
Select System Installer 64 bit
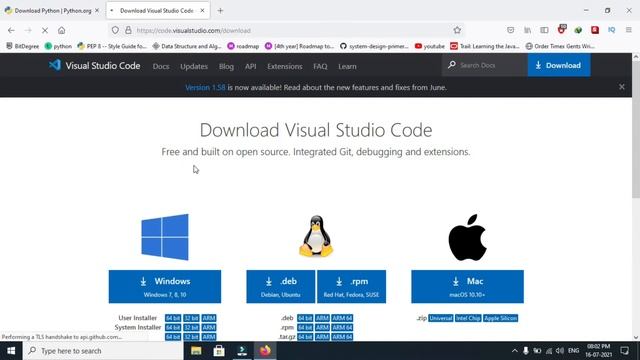[x=173, y=327]
